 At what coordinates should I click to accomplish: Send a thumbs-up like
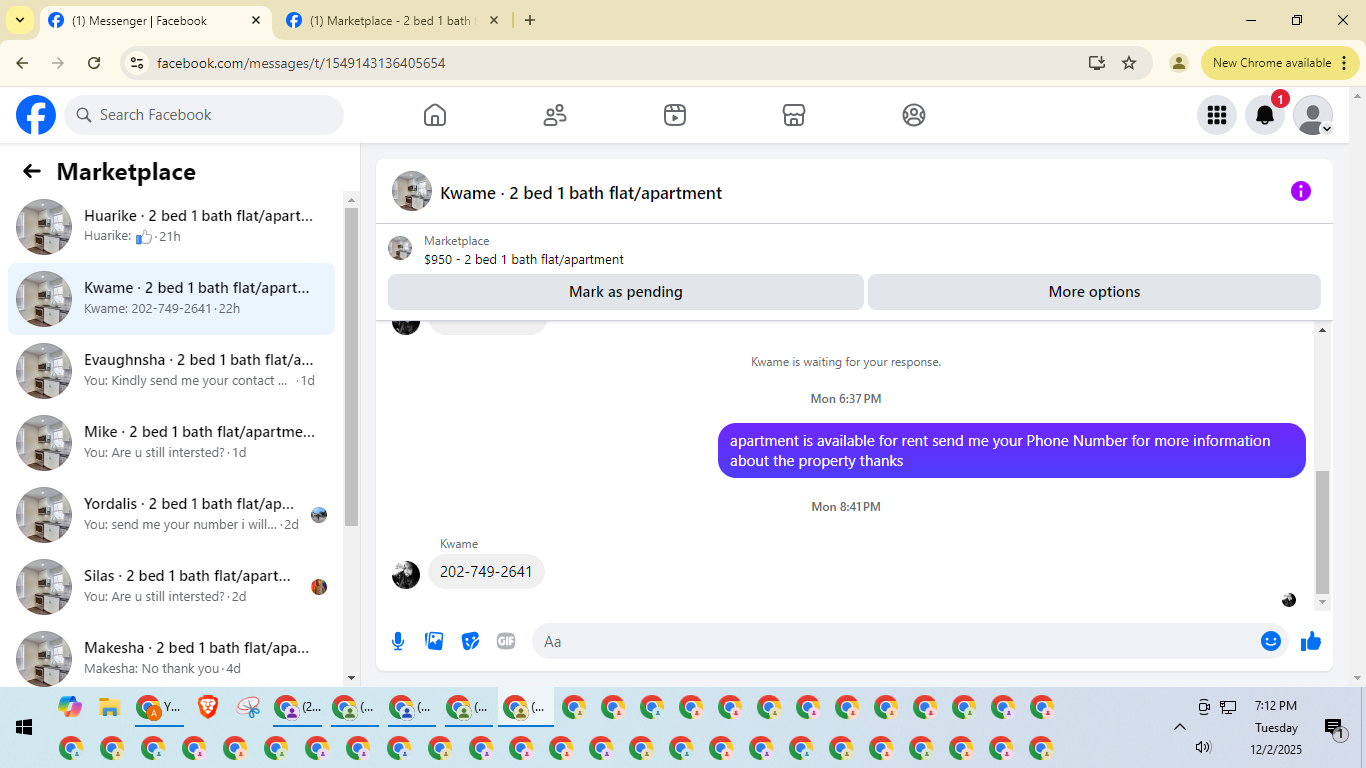[1311, 641]
